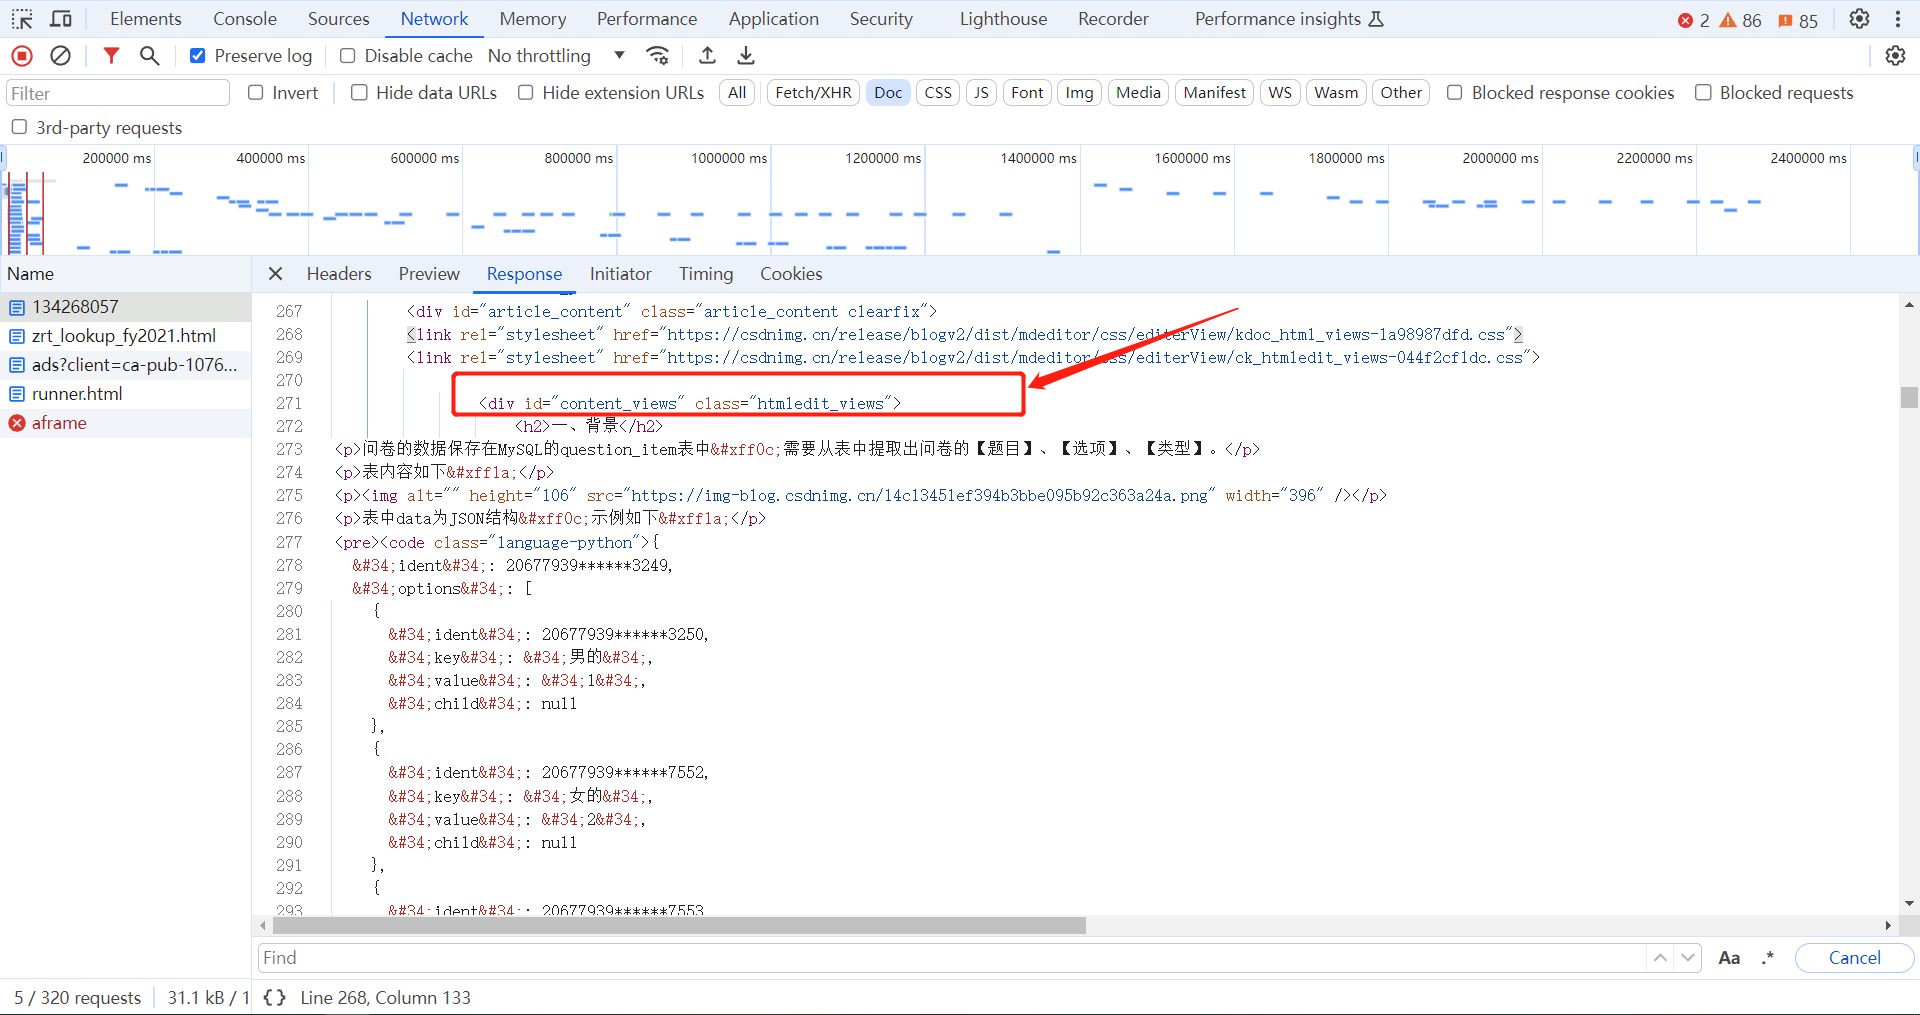Stop recording network log
This screenshot has height=1015, width=1920.
point(22,56)
